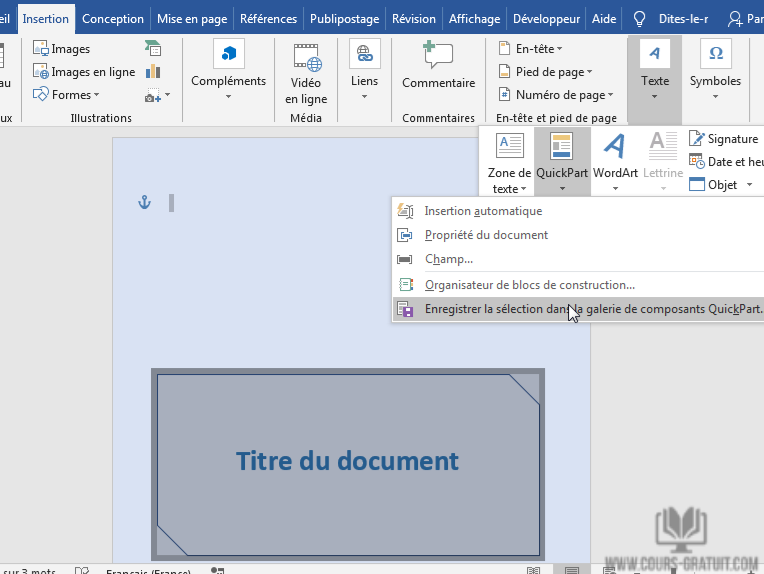Expand the Zone de texte arrow
The height and width of the screenshot is (574, 764).
tap(524, 189)
